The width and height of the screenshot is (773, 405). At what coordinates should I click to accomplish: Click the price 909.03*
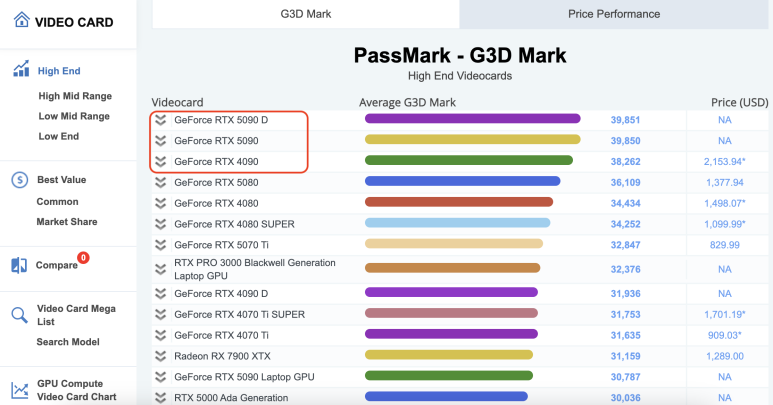pyautogui.click(x=724, y=335)
